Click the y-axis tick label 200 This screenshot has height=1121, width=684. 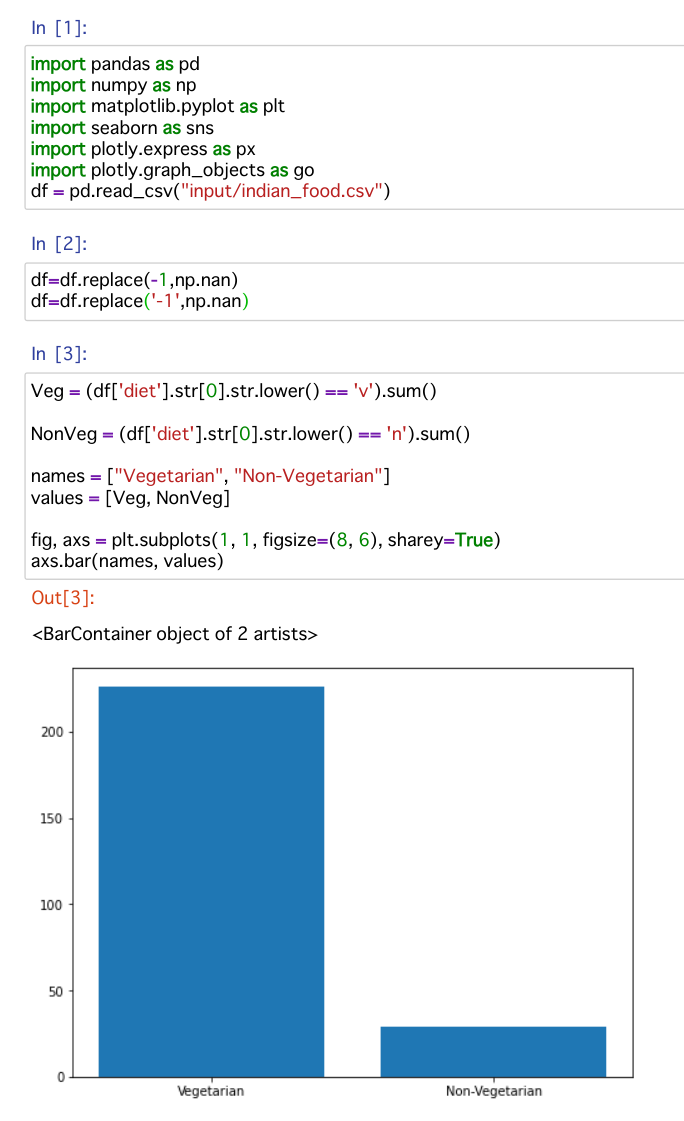[x=52, y=732]
